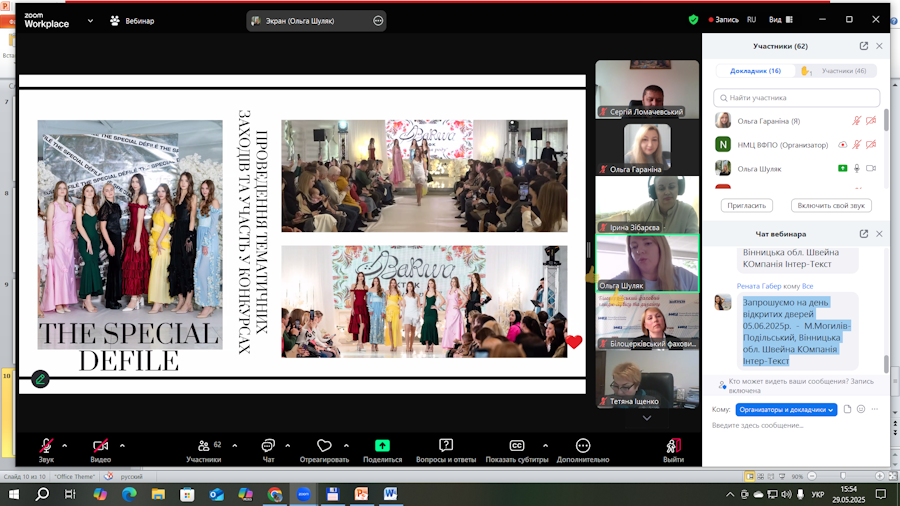The image size is (900, 506).
Task: Click the green annotate pencil icon on slide
Action: (x=40, y=379)
